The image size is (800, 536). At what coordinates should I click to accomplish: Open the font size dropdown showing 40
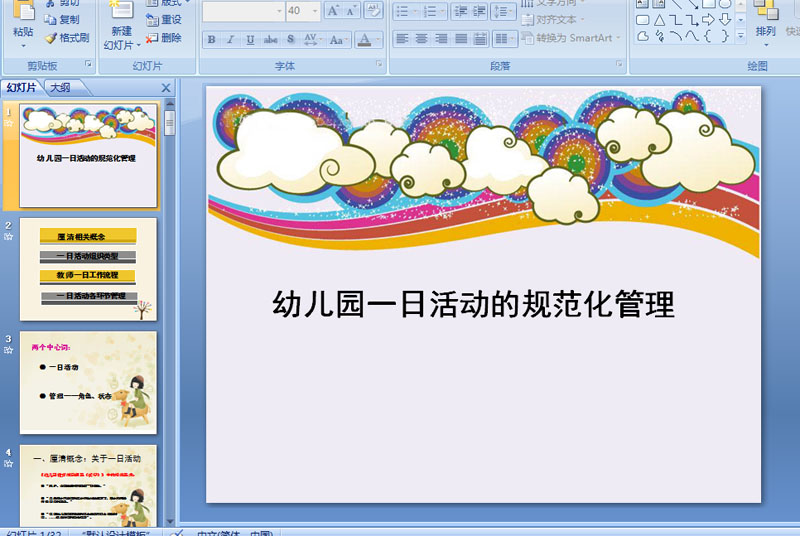[x=315, y=11]
